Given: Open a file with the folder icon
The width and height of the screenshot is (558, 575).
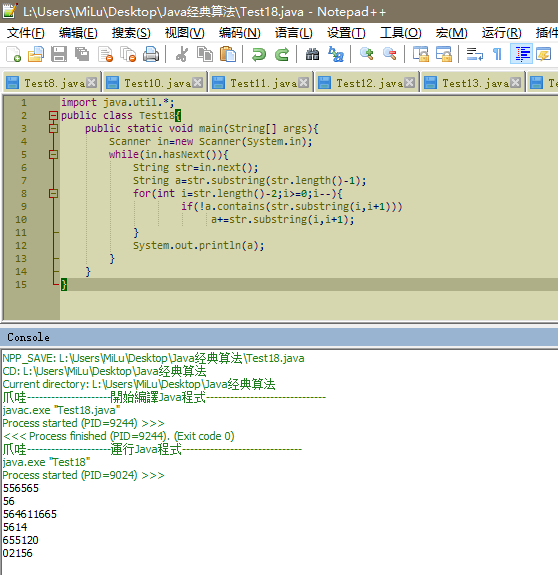Looking at the screenshot, I should (x=36, y=54).
